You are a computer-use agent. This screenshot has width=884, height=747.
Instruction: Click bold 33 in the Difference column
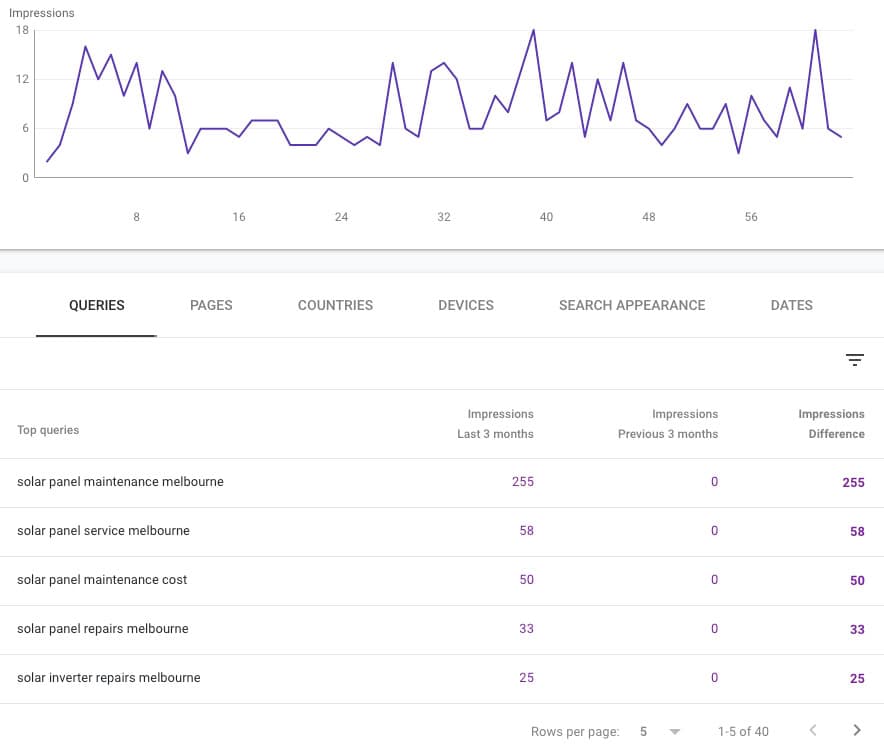[x=858, y=630]
